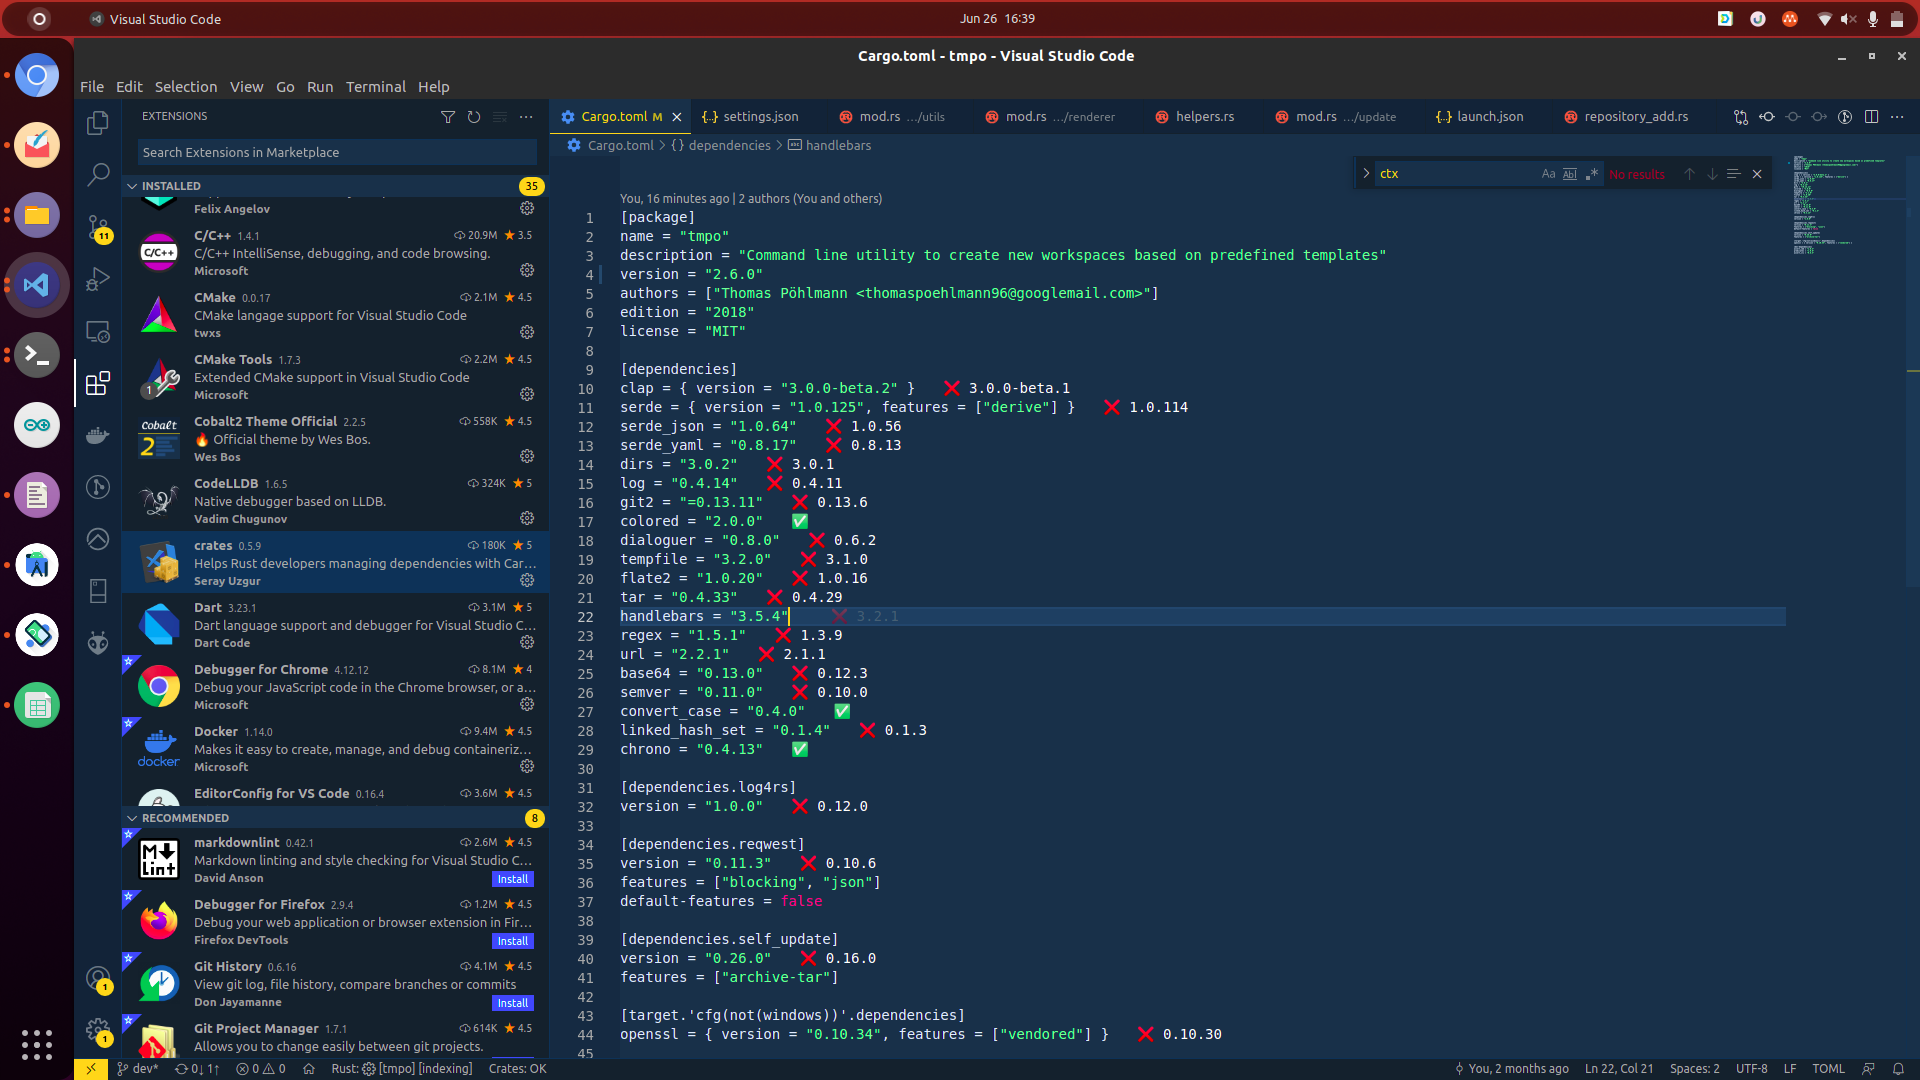The height and width of the screenshot is (1080, 1920).
Task: Install the markdownlint extension
Action: click(513, 879)
